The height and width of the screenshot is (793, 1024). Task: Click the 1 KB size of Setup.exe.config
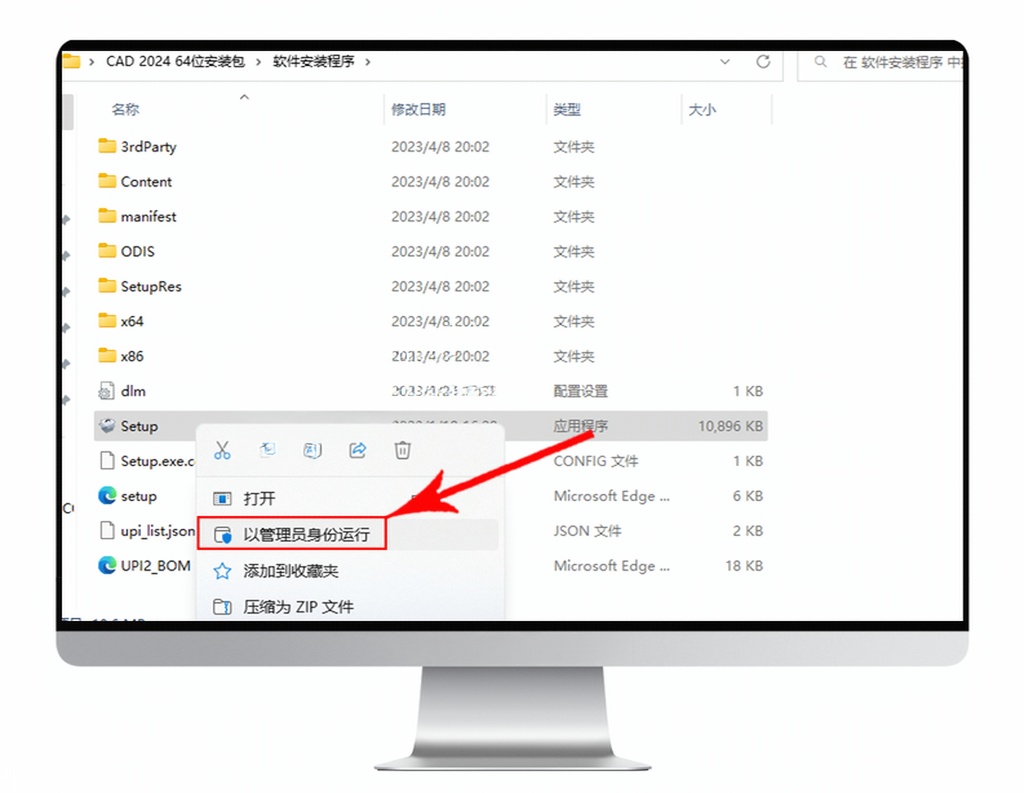(748, 461)
